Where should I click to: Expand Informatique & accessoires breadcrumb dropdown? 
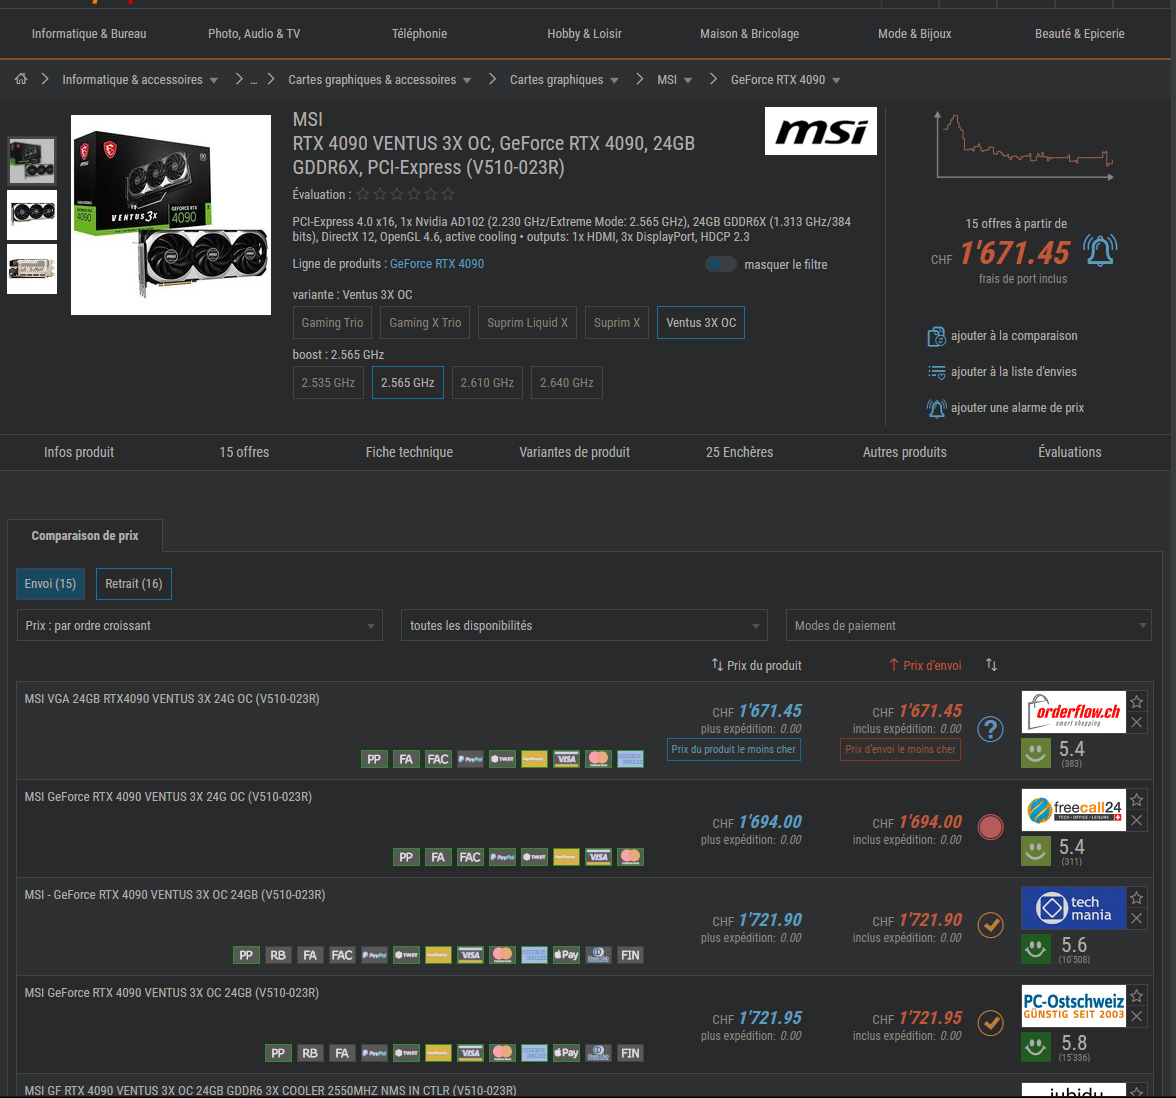pyautogui.click(x=214, y=80)
